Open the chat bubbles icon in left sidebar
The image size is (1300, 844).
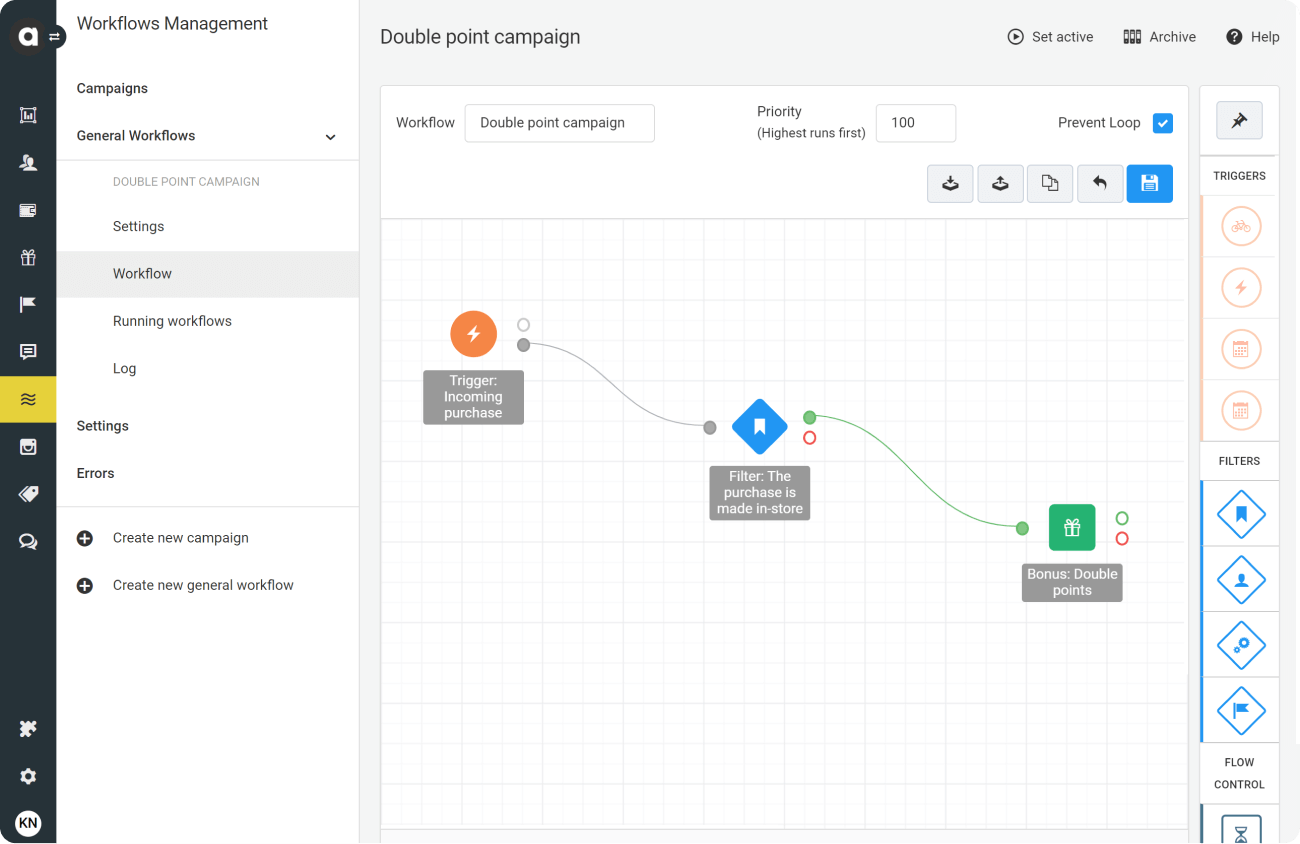(28, 541)
